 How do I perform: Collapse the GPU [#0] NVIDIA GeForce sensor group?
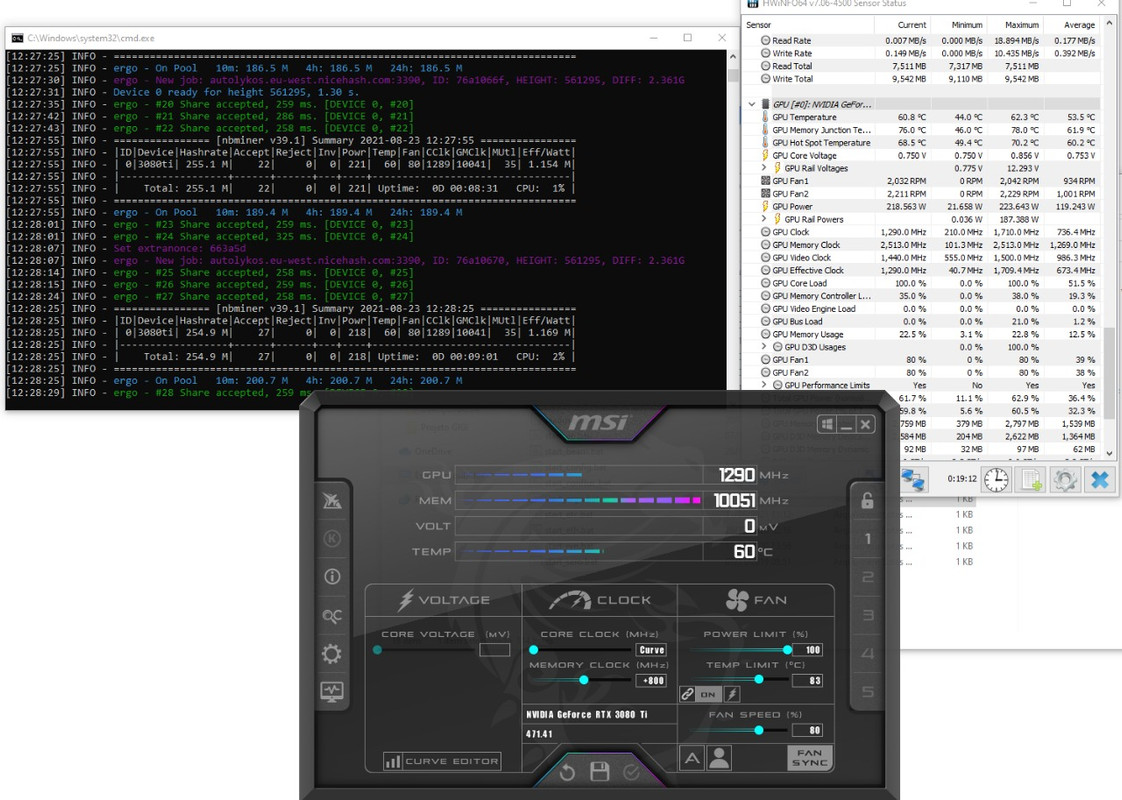click(x=751, y=104)
